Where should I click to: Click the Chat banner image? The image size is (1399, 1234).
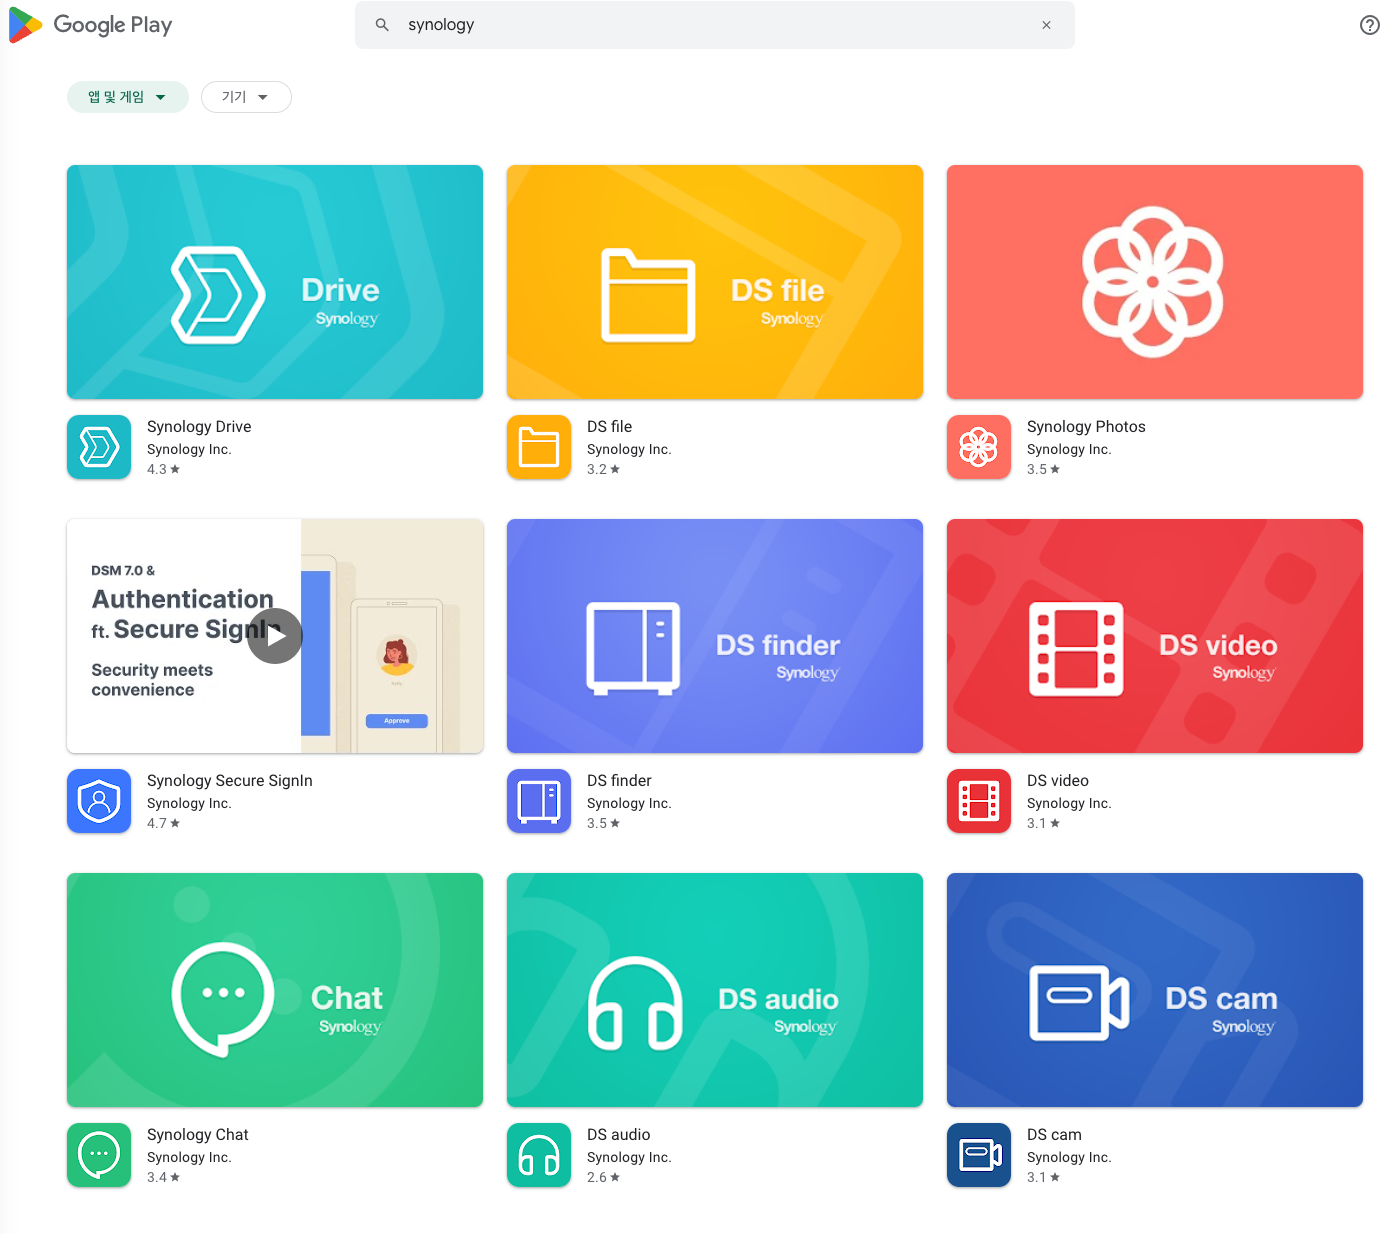point(275,990)
